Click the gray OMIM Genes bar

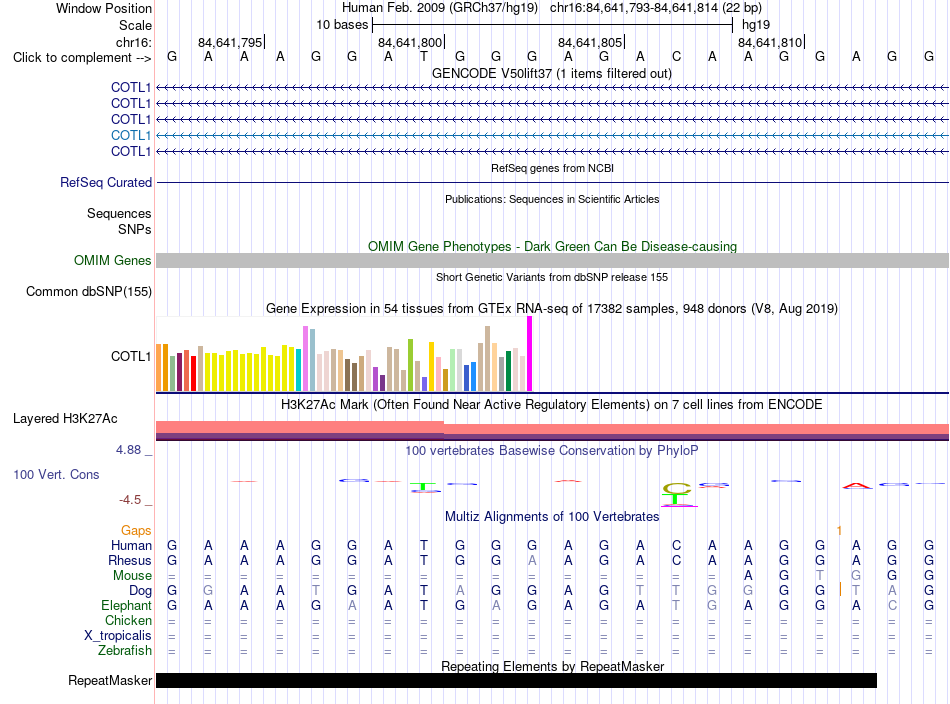coord(552,261)
